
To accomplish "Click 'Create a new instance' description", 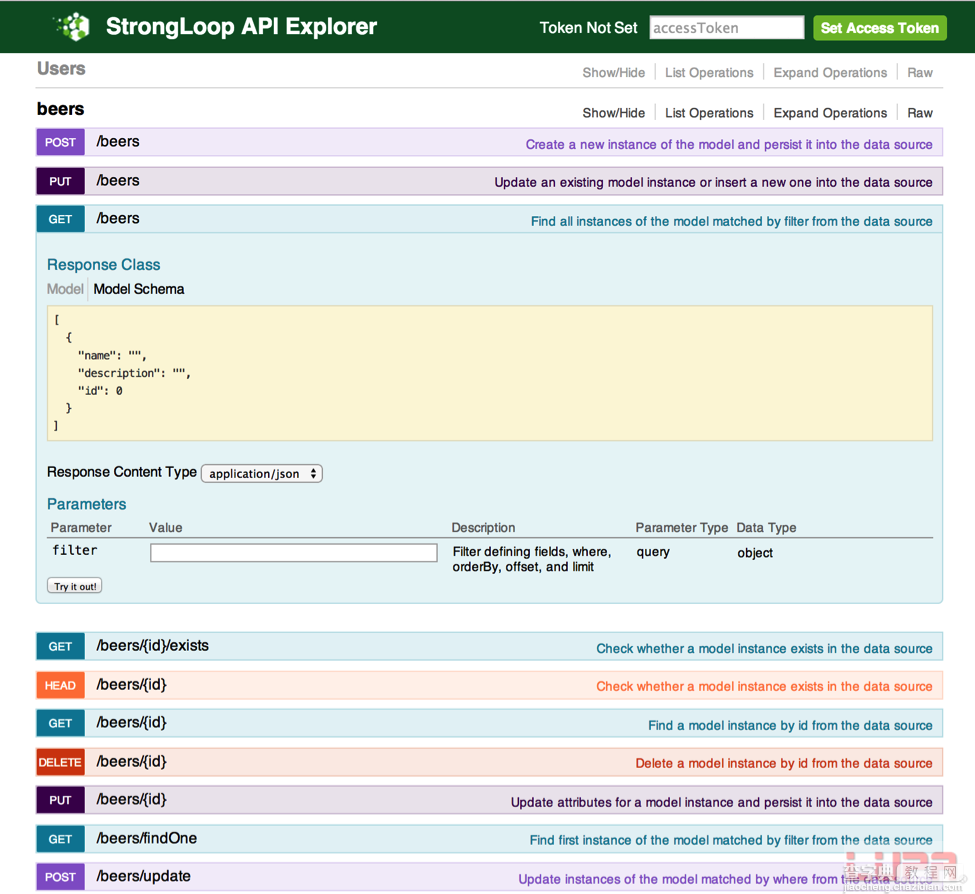I will coord(729,145).
